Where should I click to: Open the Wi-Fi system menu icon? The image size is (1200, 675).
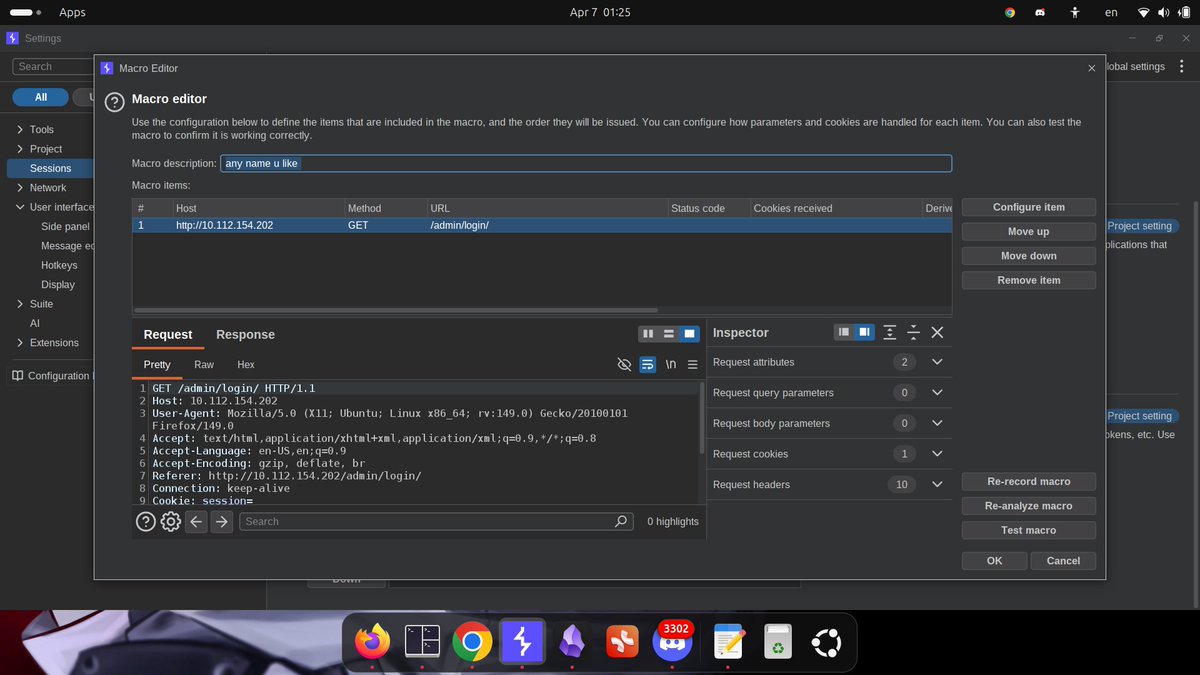[1143, 12]
